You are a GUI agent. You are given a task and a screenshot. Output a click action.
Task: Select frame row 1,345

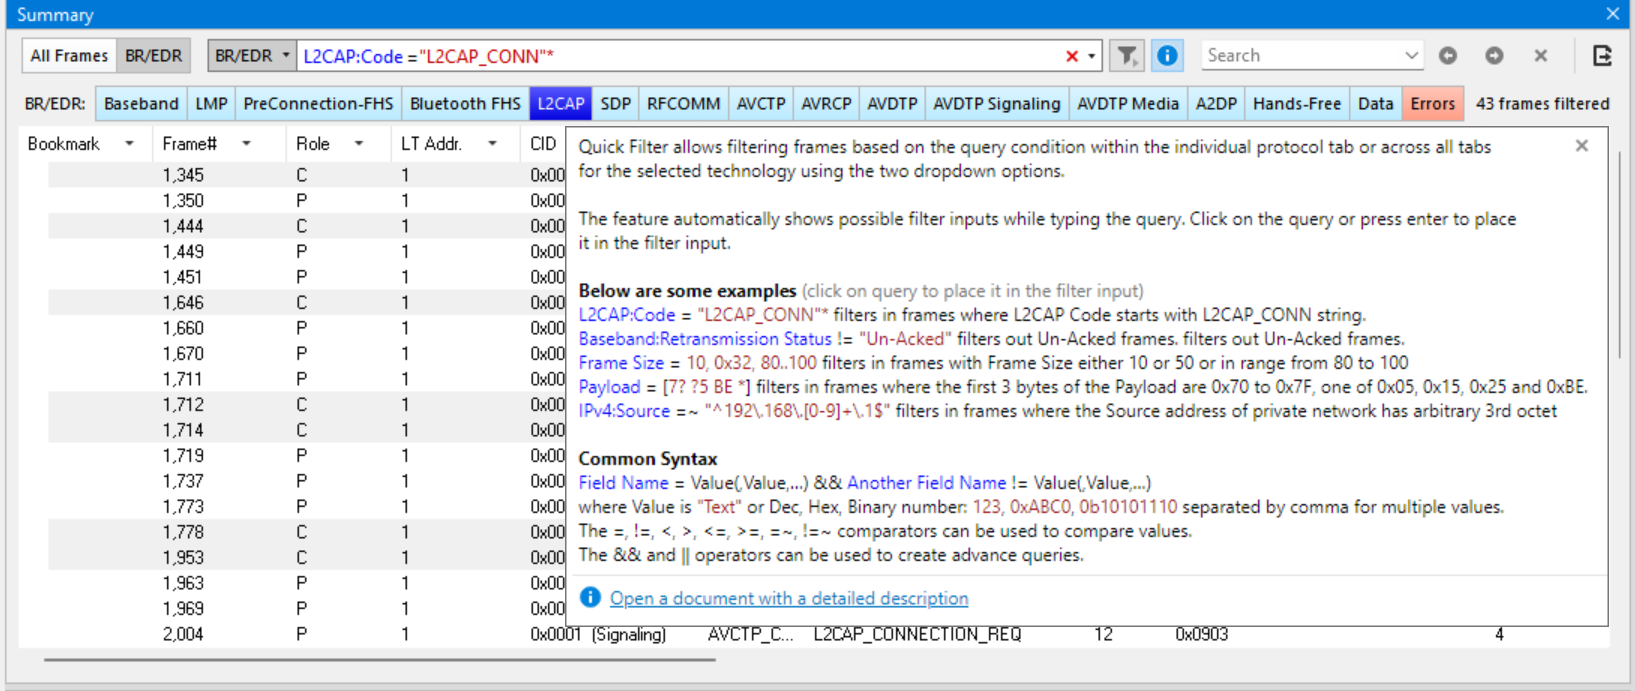pos(306,175)
